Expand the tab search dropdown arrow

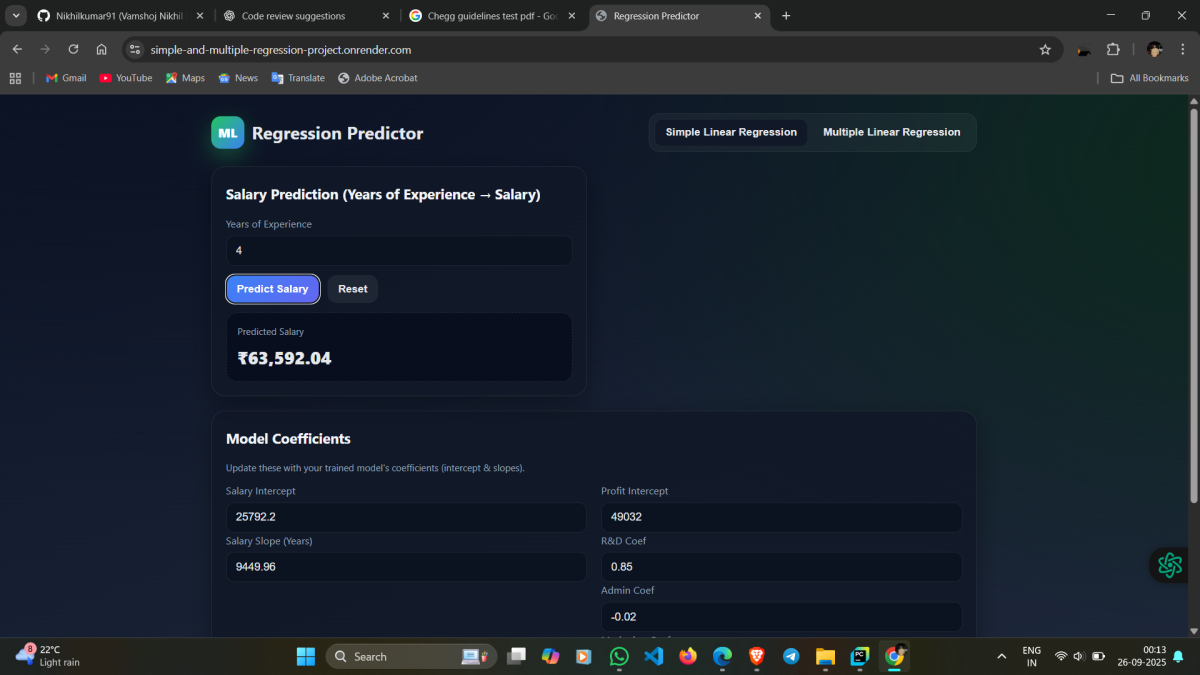(x=17, y=16)
